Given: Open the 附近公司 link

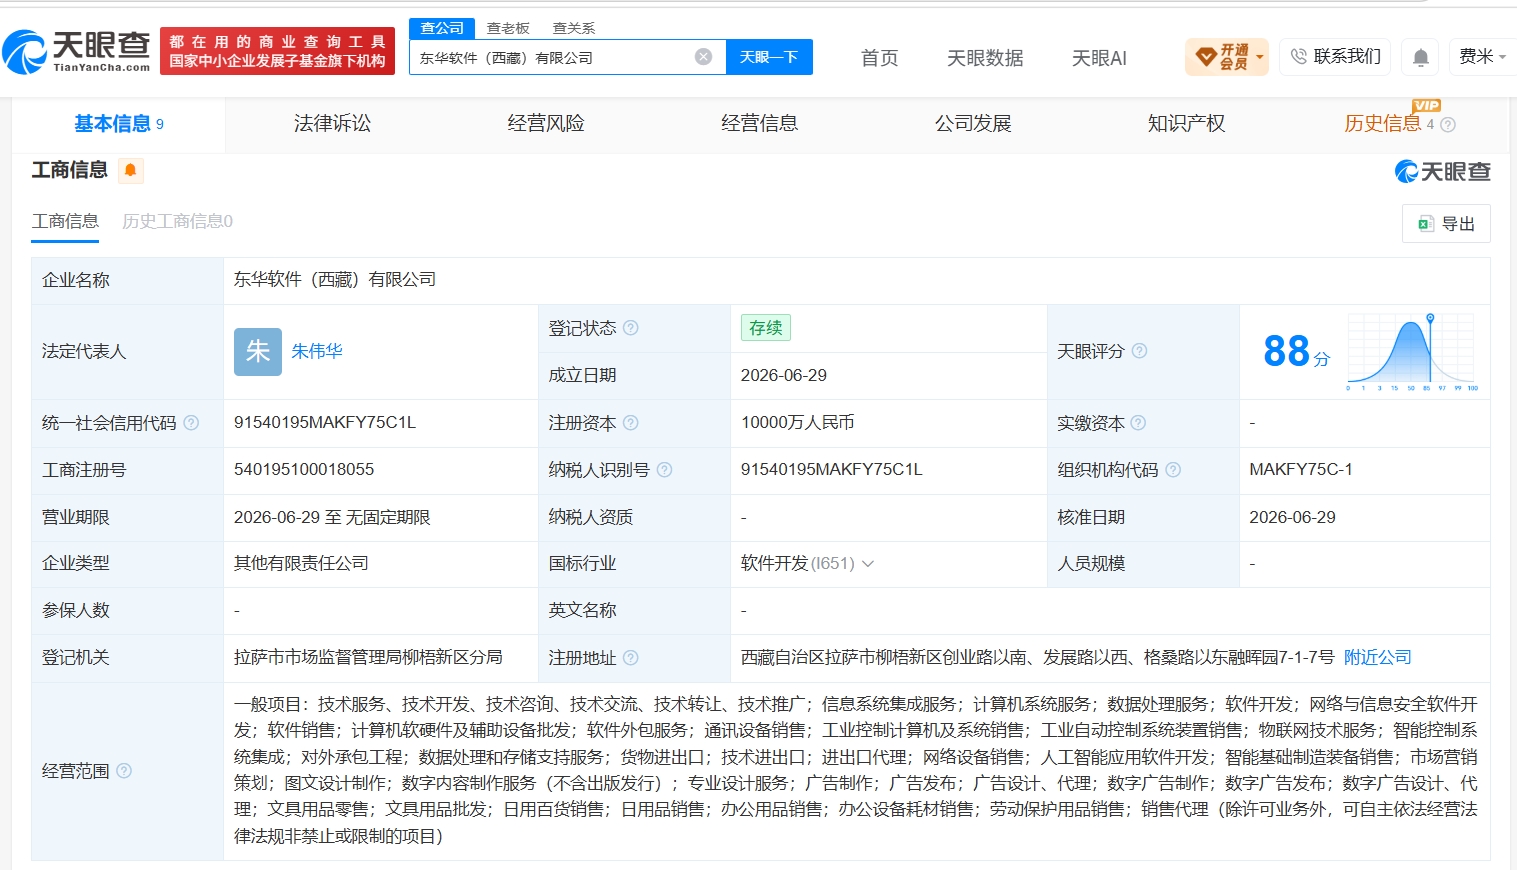Looking at the screenshot, I should 1377,658.
